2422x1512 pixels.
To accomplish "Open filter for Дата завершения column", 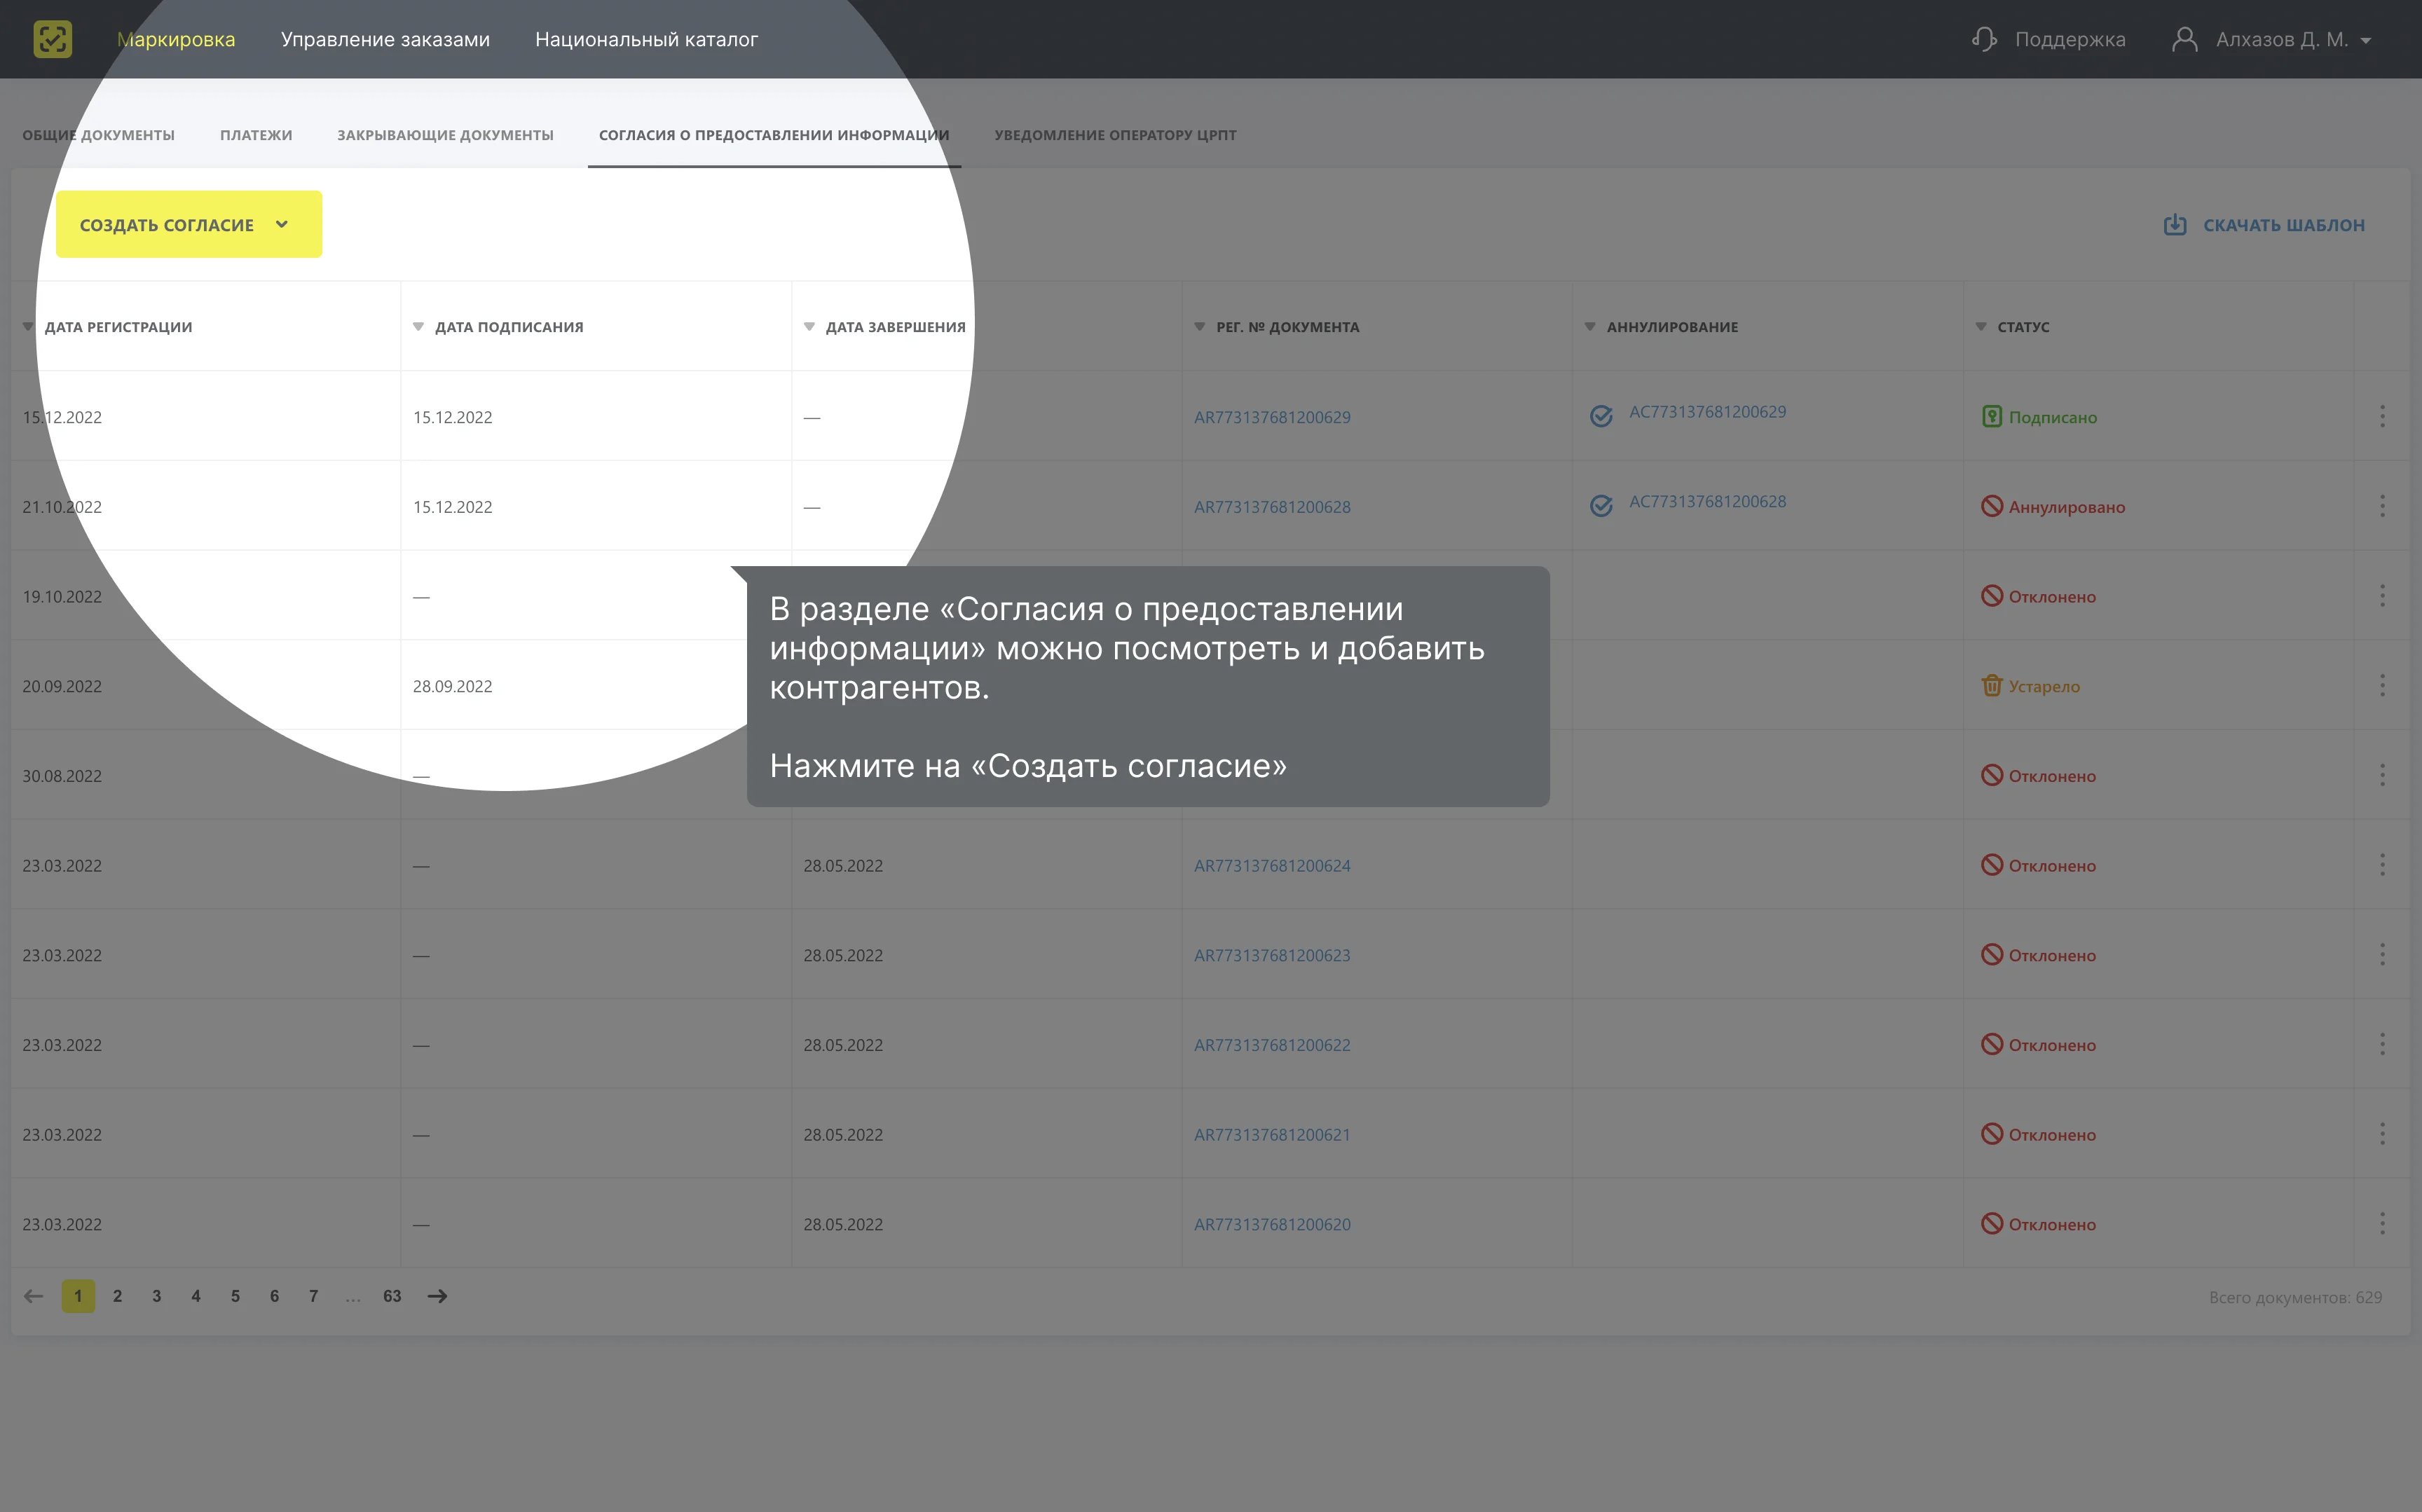I will pos(809,327).
